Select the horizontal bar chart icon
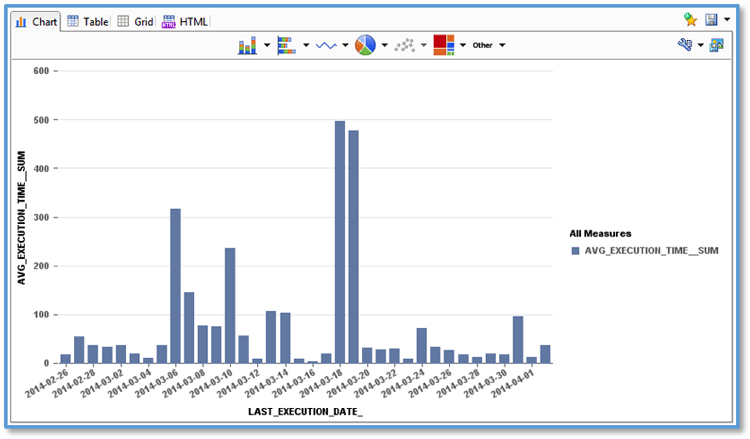 (286, 45)
